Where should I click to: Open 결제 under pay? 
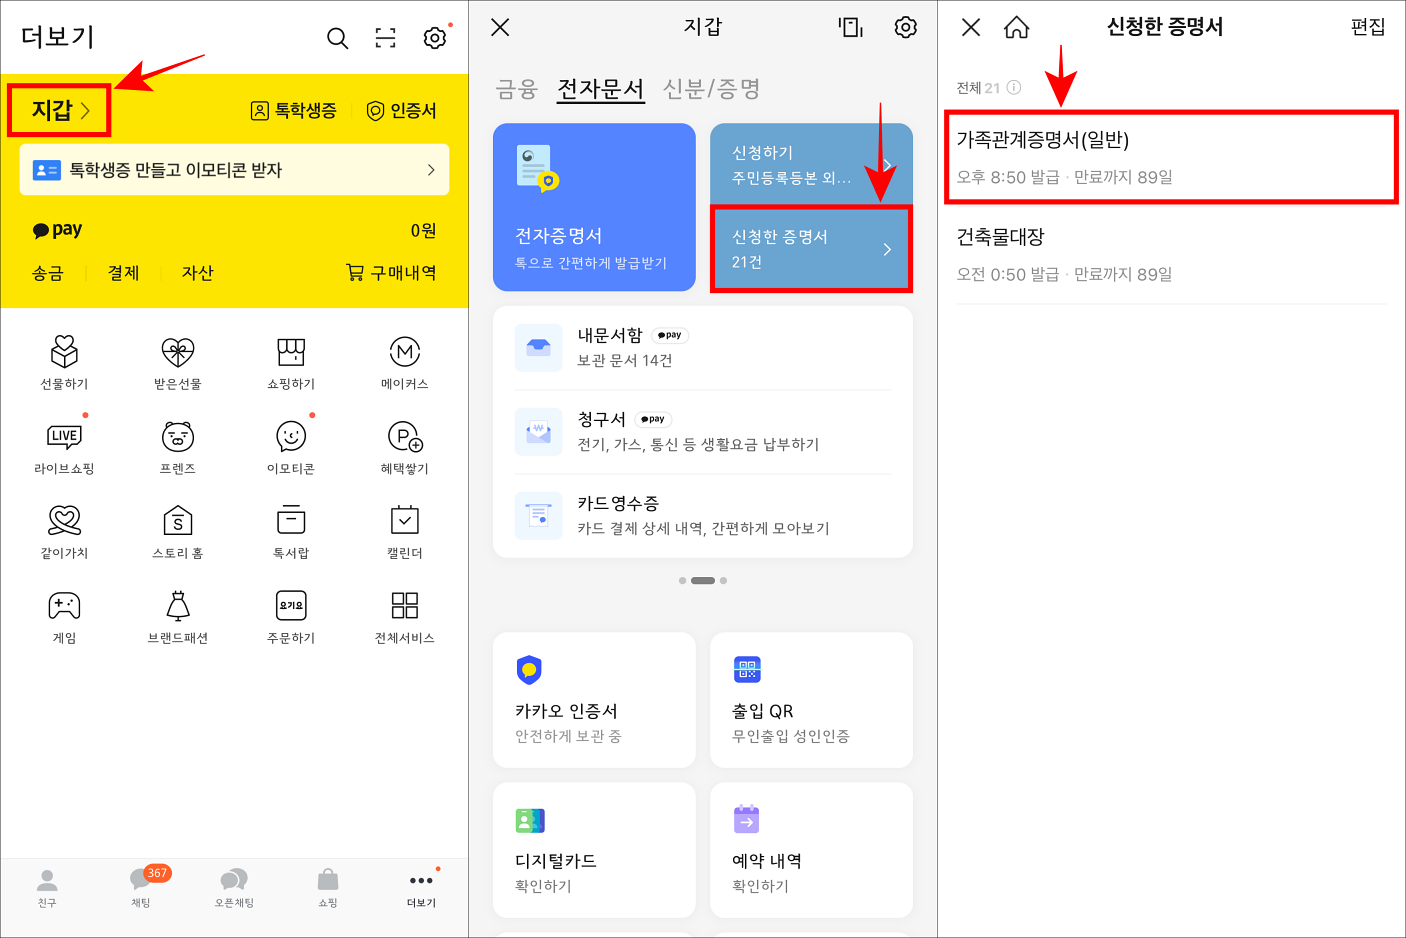123,273
